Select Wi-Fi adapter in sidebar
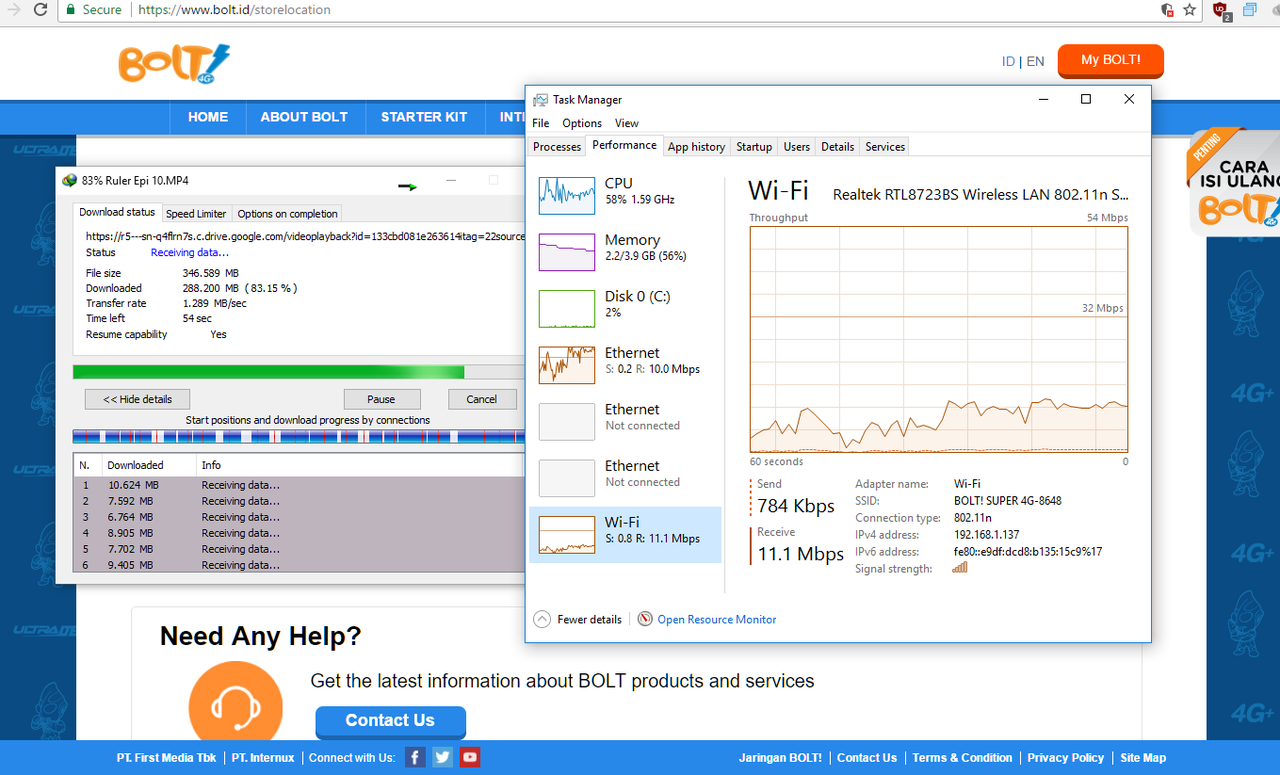 (625, 534)
